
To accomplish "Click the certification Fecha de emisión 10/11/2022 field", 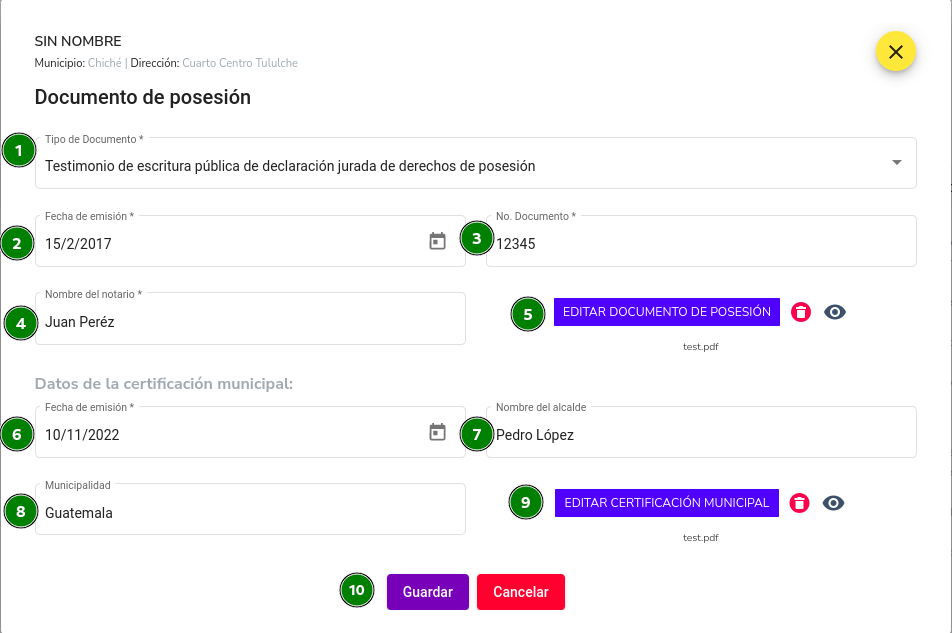I will pyautogui.click(x=250, y=432).
